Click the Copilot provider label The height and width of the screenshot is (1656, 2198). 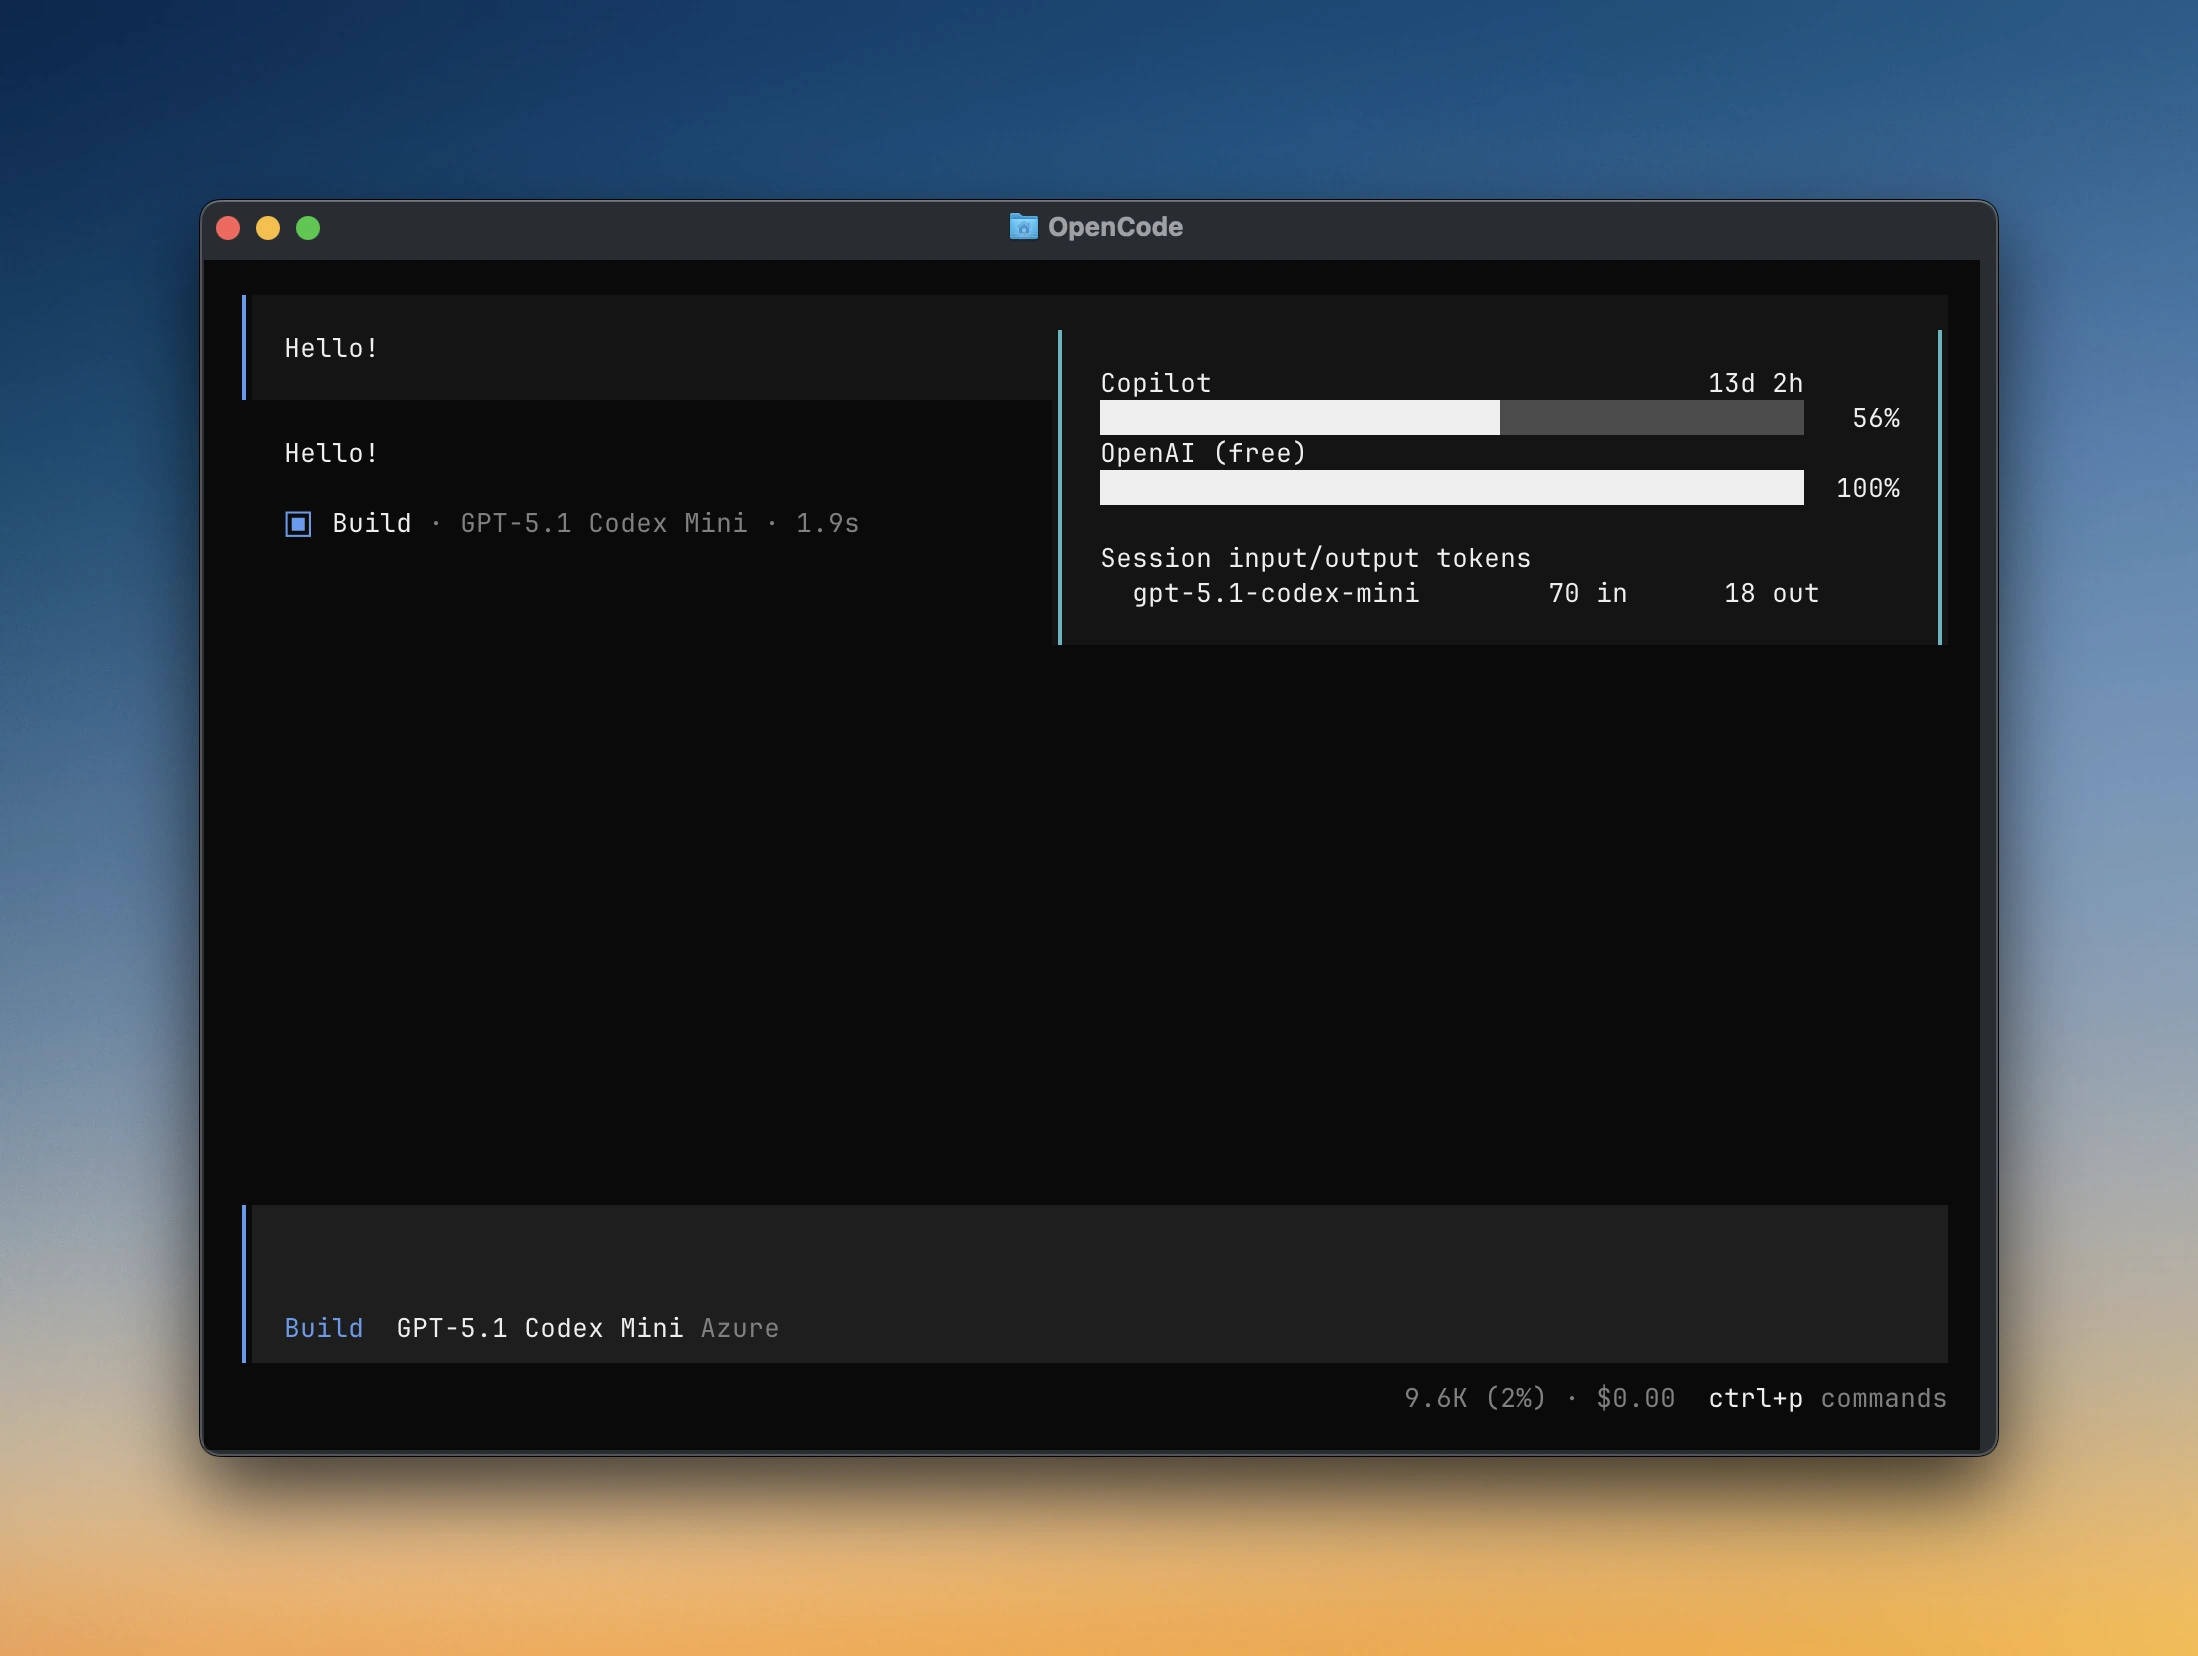(1154, 382)
